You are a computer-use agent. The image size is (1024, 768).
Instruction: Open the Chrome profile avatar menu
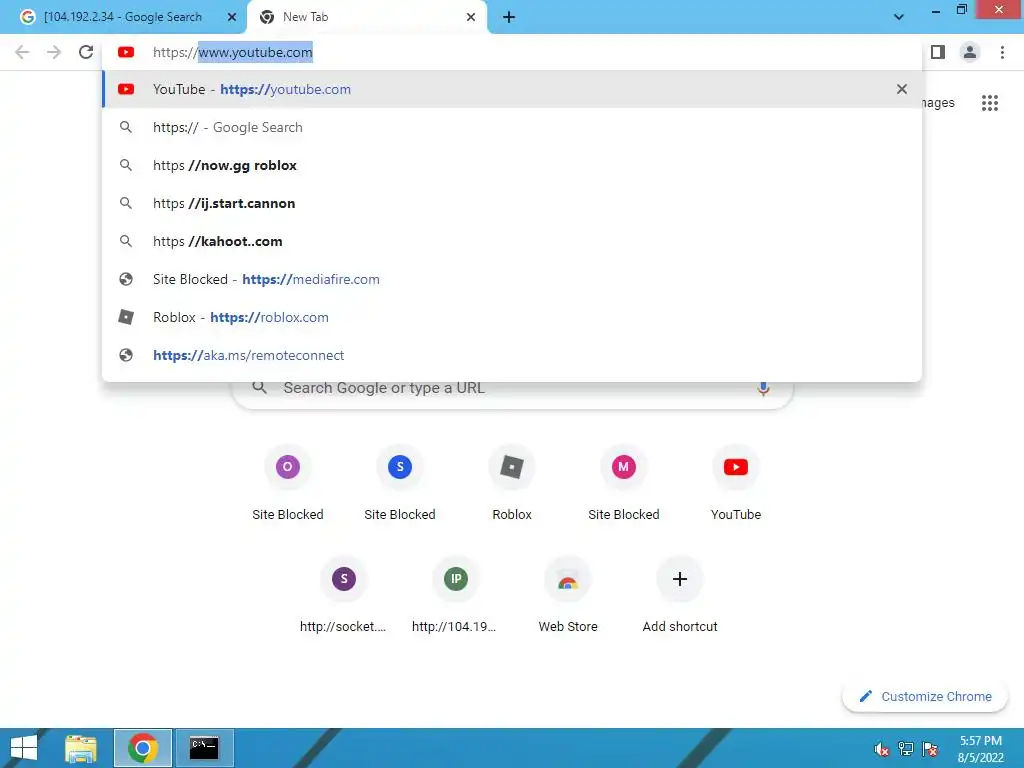point(970,52)
